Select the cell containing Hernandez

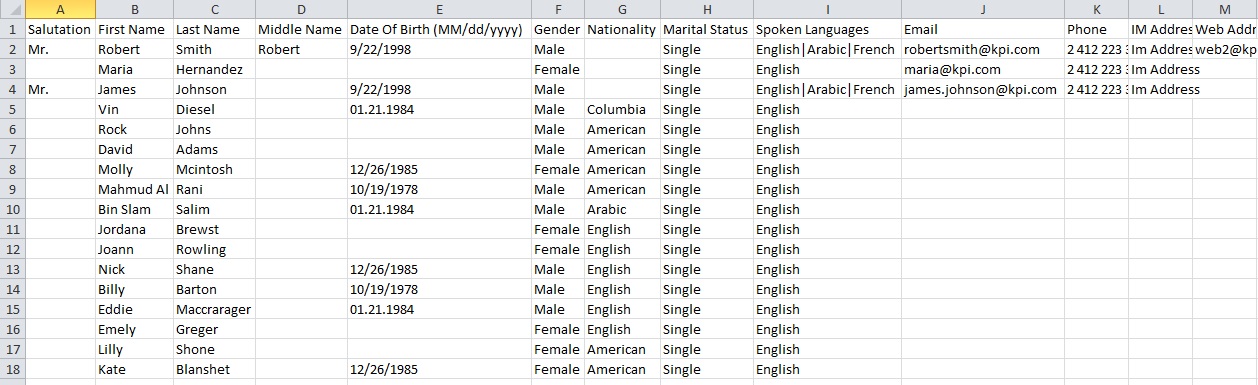(214, 69)
